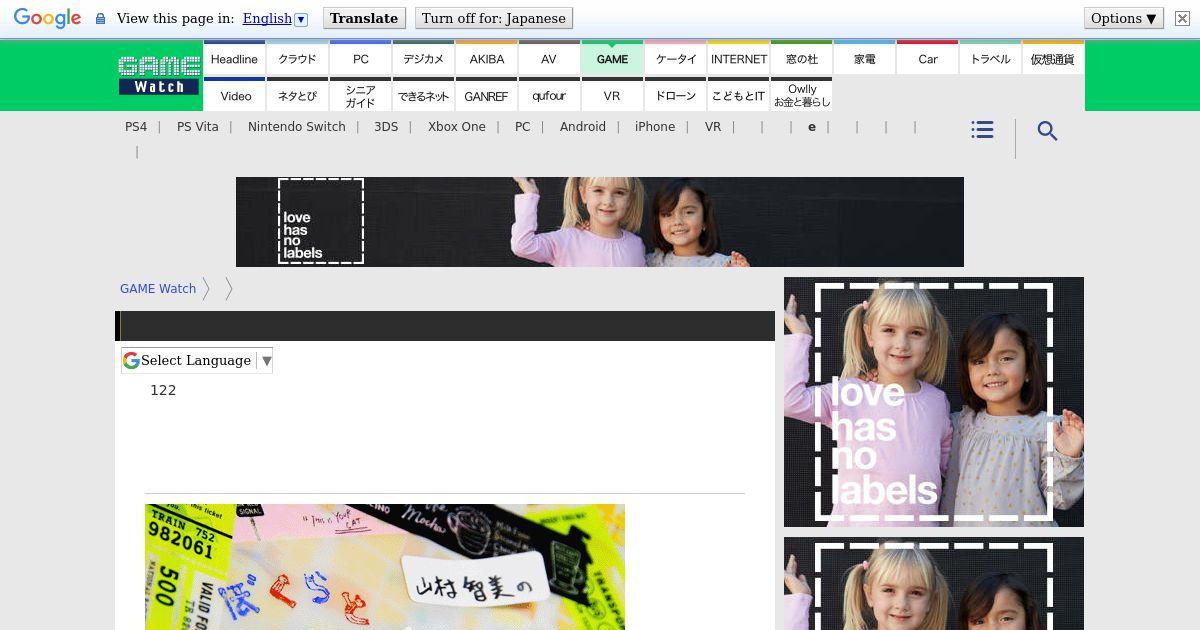Click Turn off for: Japanese button
Image resolution: width=1200 pixels, height=630 pixels.
(x=494, y=18)
